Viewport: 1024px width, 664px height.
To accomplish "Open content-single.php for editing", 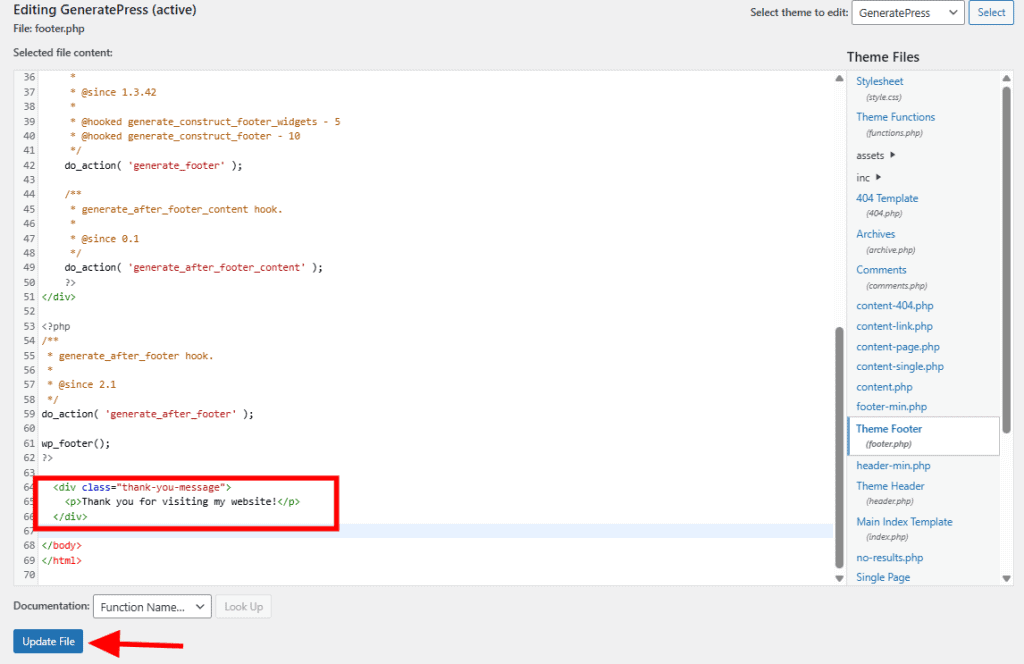I will (899, 366).
